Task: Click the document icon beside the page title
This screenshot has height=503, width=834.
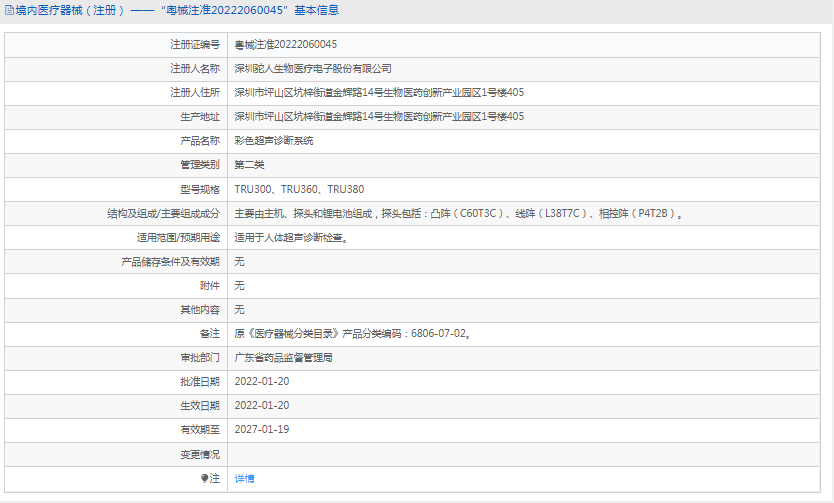Action: [x=10, y=10]
